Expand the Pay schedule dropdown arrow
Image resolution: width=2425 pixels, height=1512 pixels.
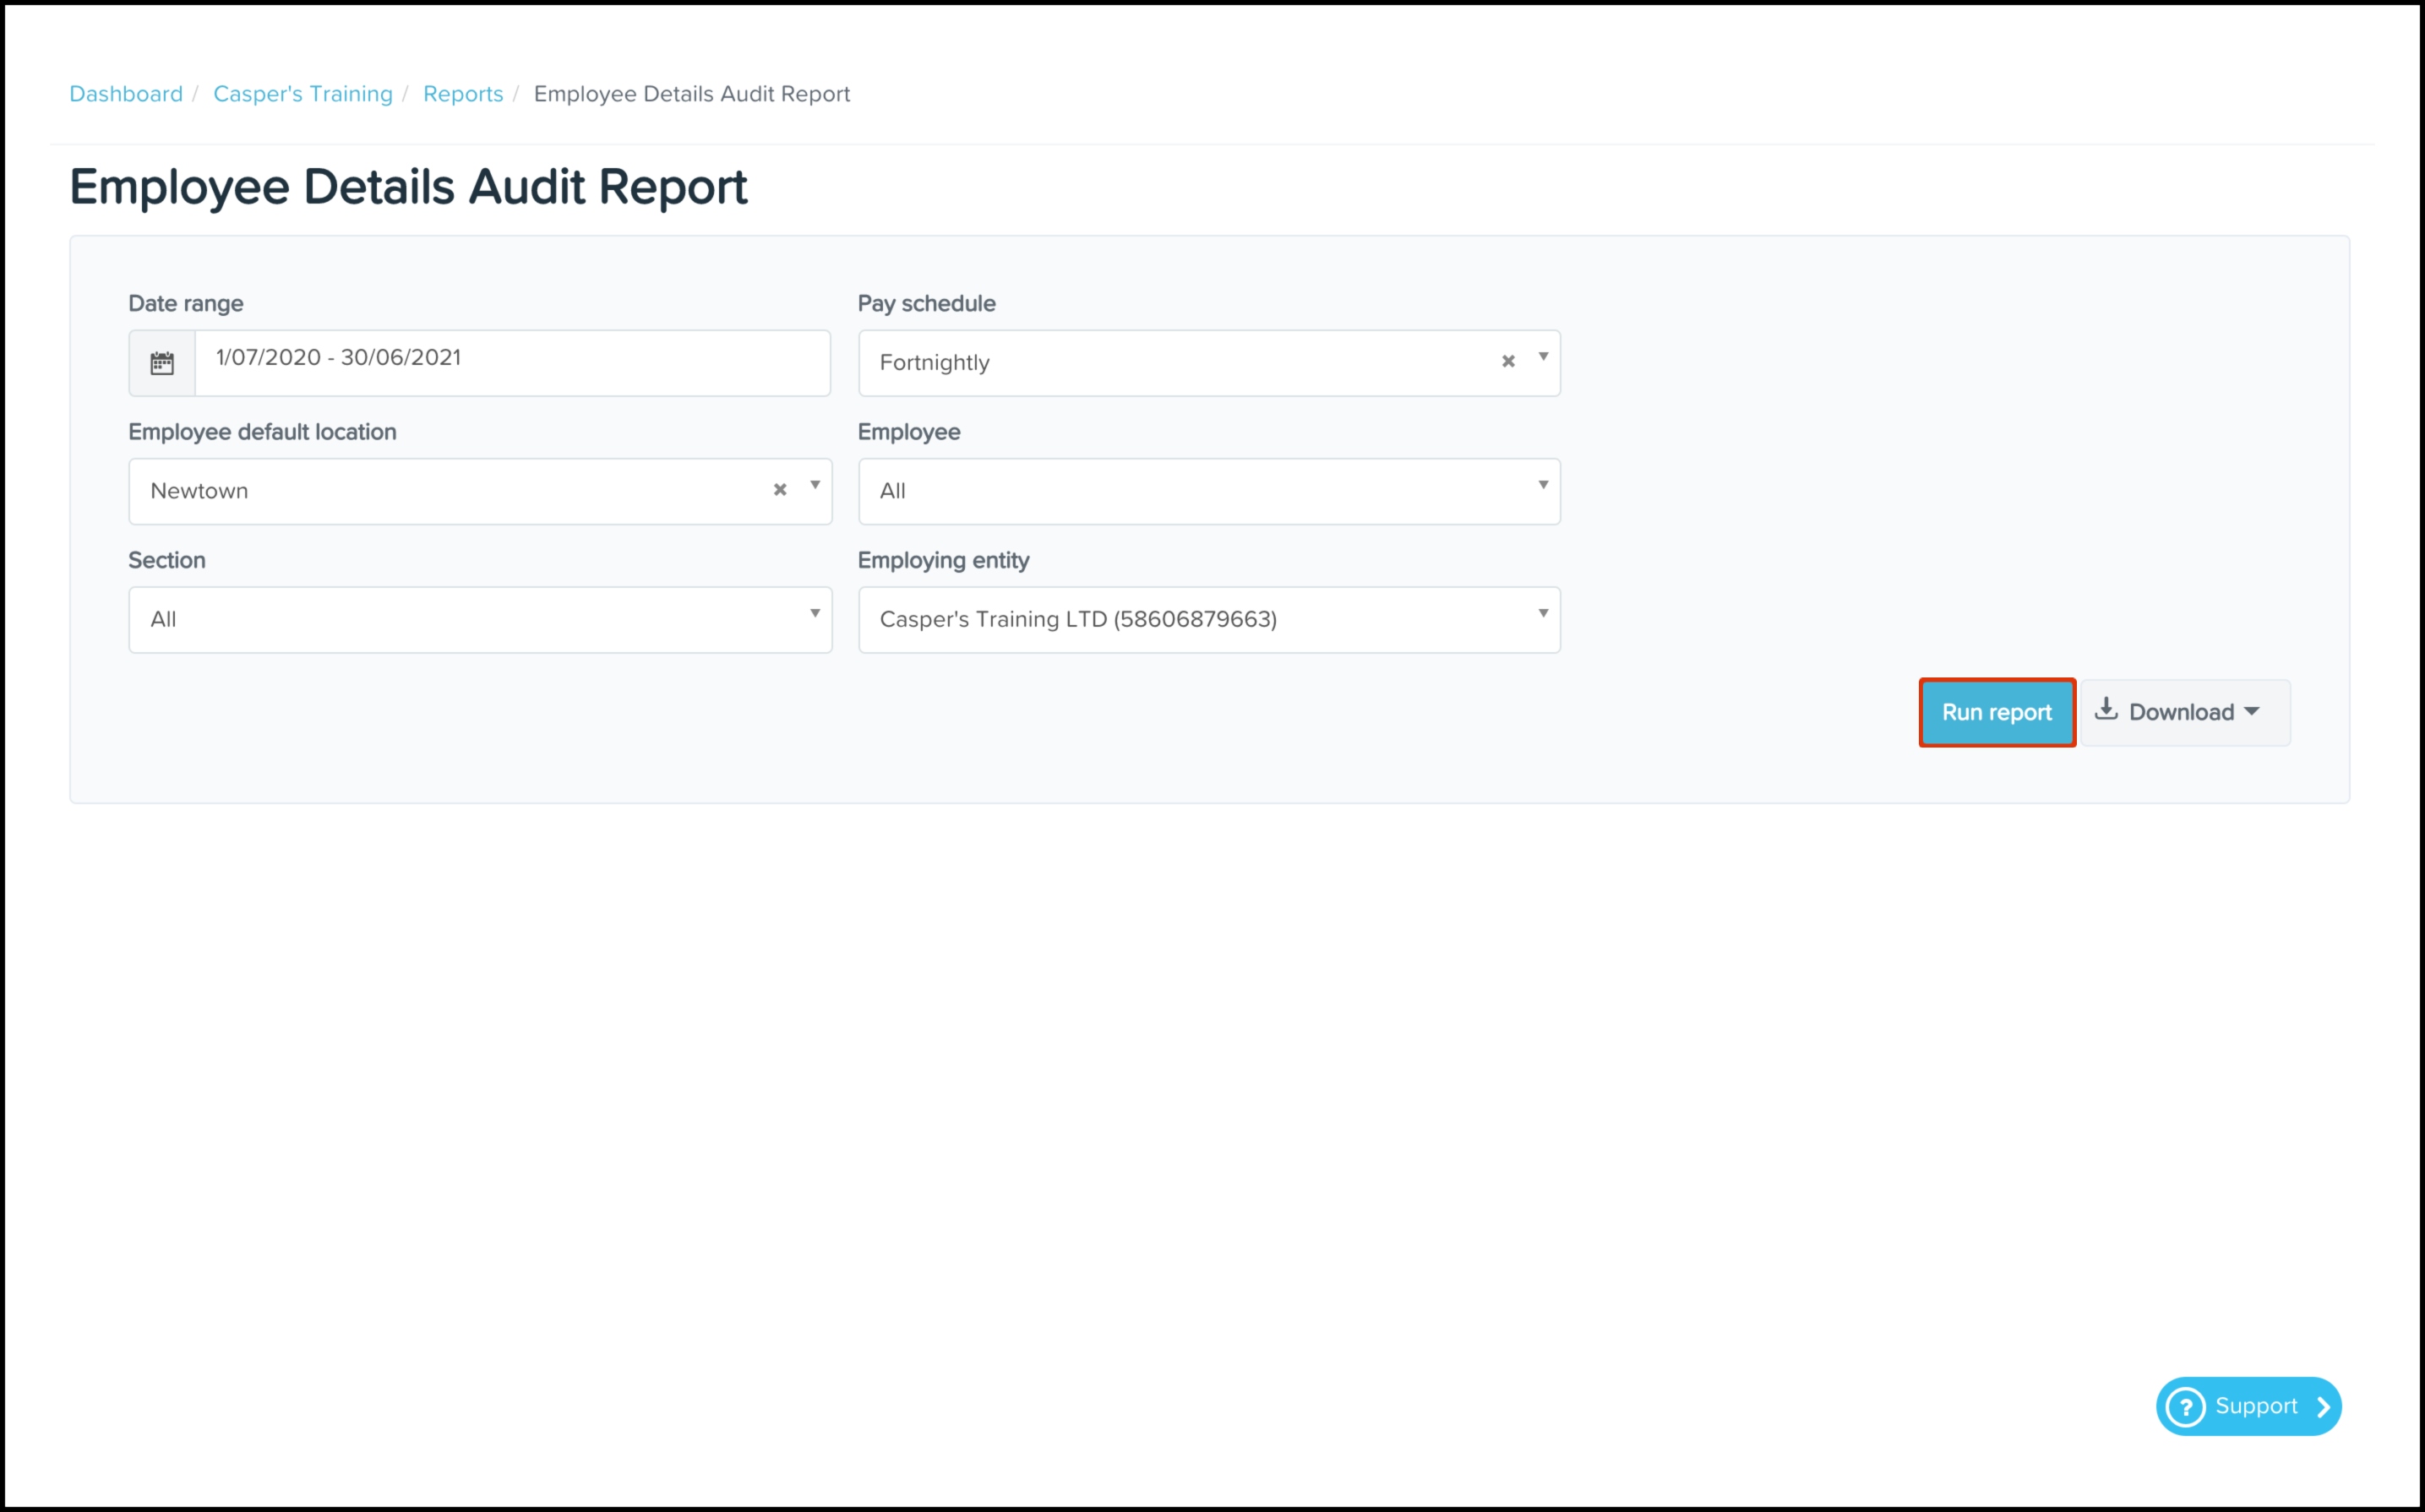pyautogui.click(x=1543, y=357)
